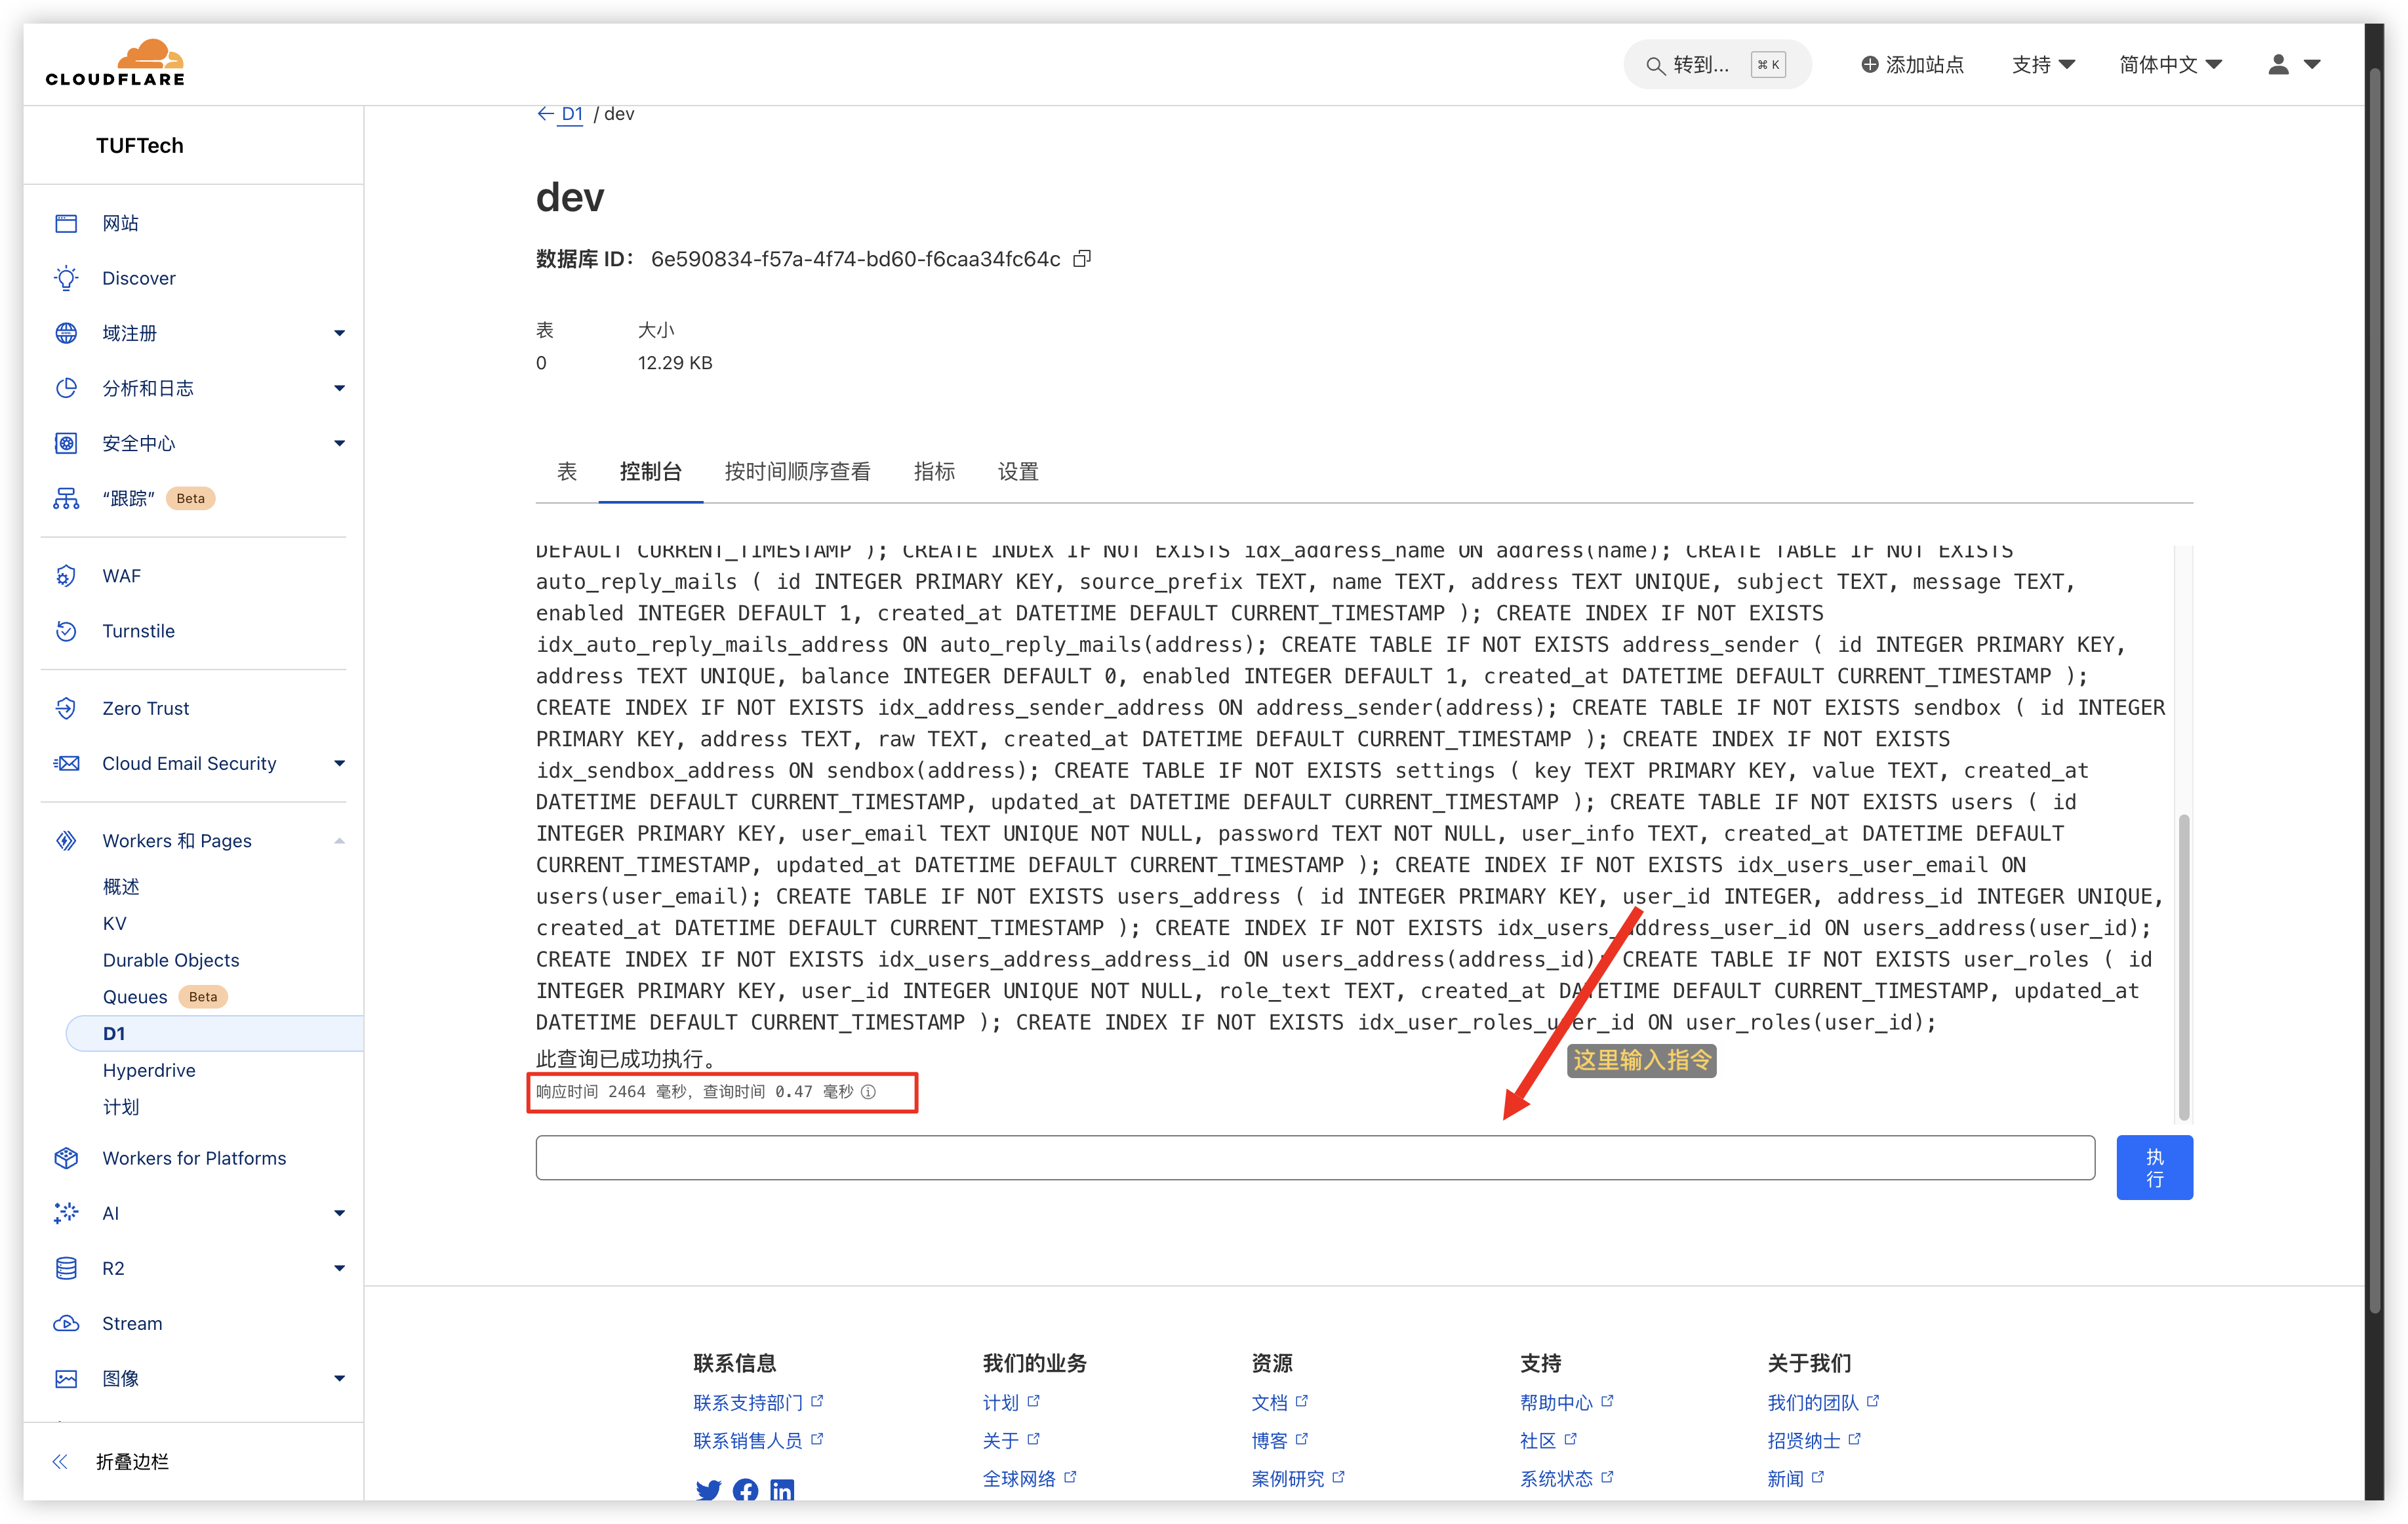Screen dimensions: 2408x1524
Task: Click the info icon beside query time
Action: pyautogui.click(x=868, y=1092)
